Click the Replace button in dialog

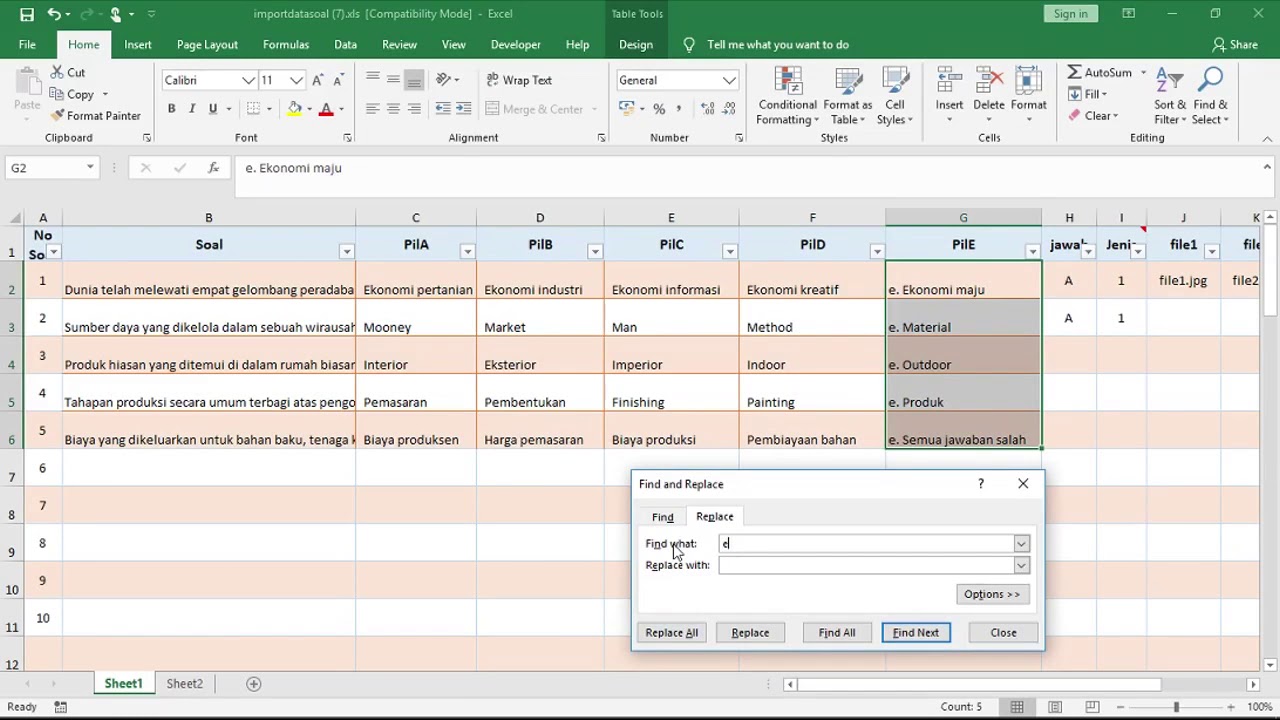750,633
